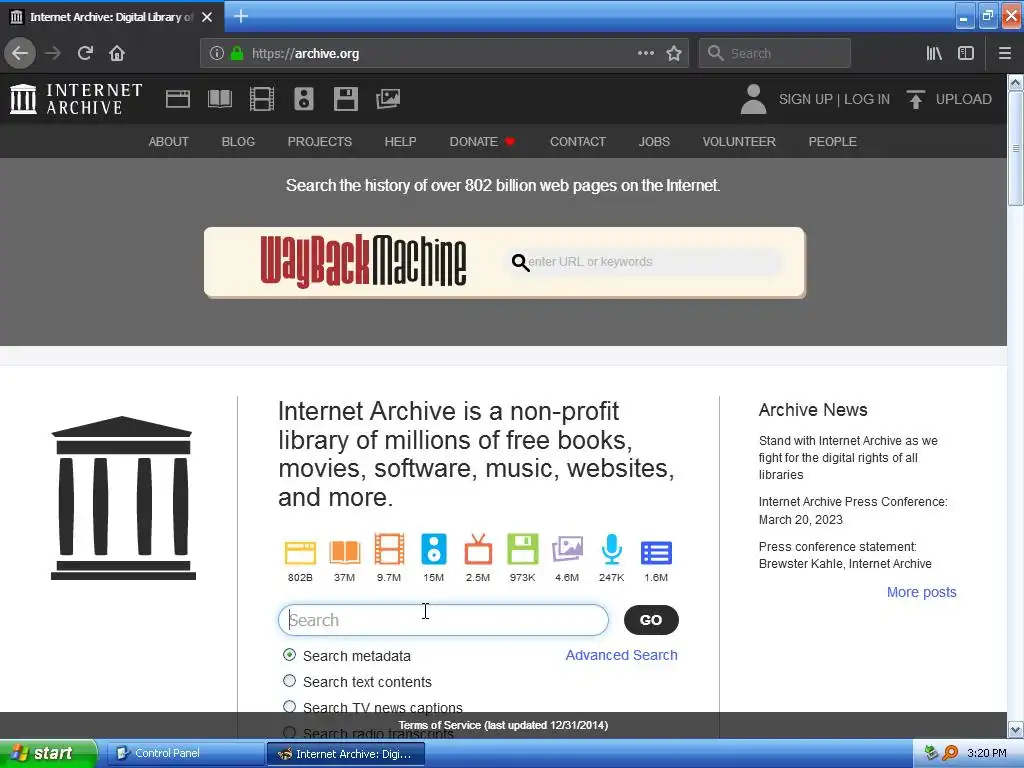Open the video icon labeled 9.7M
This screenshot has height=768, width=1024.
389,549
